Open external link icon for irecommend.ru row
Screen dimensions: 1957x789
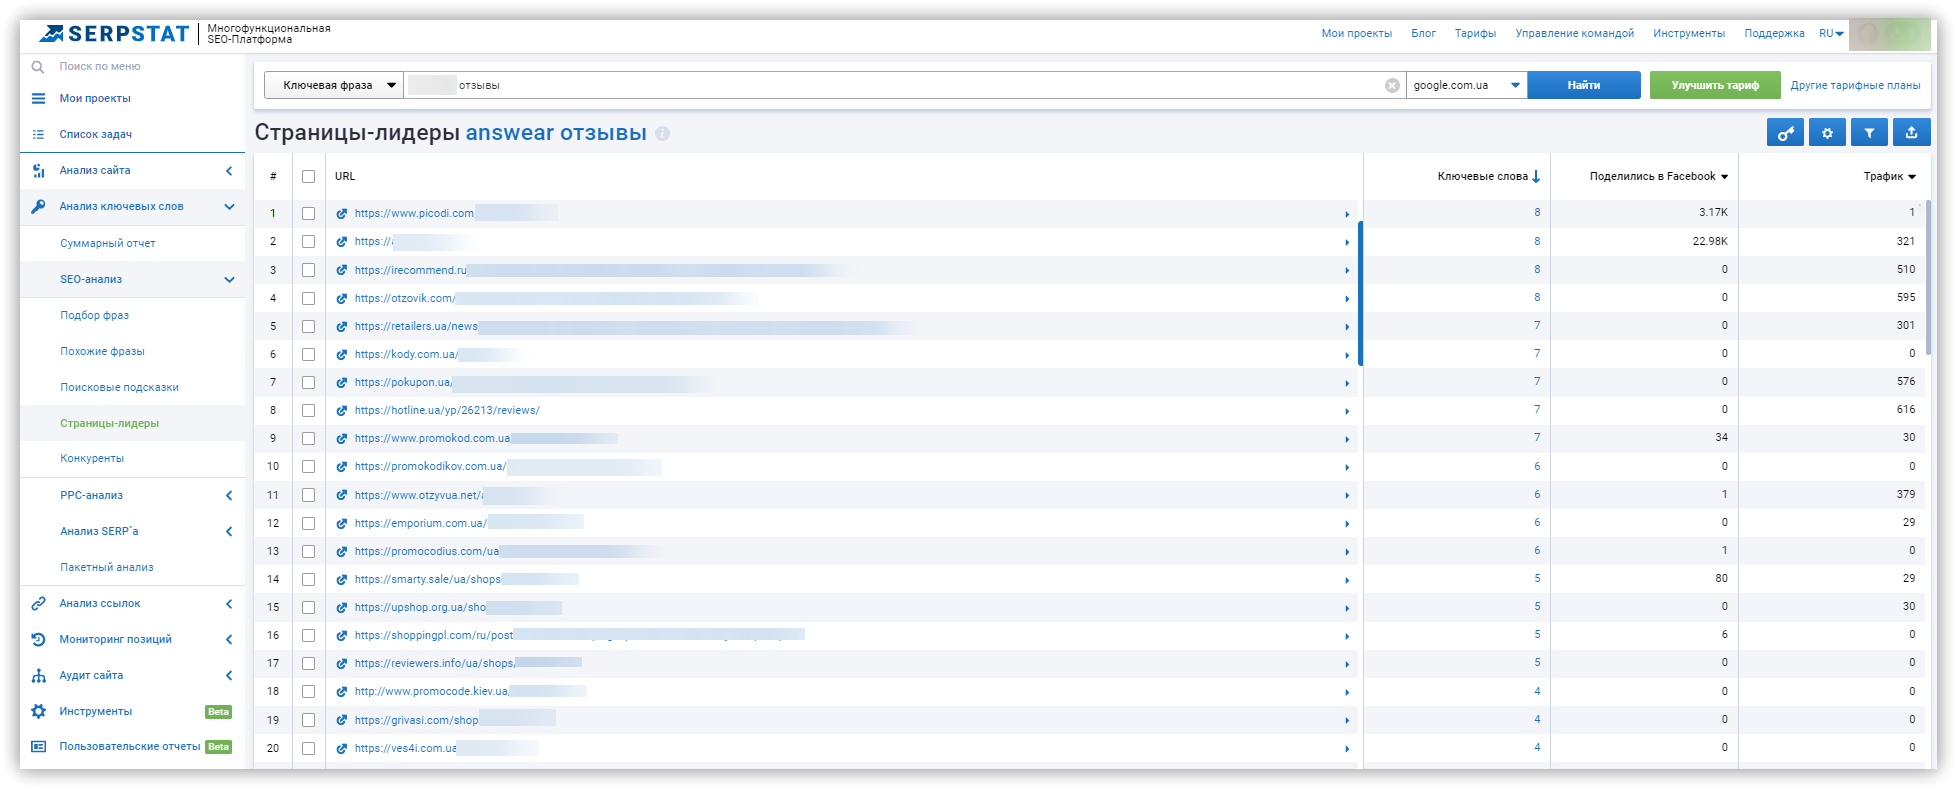coord(342,271)
